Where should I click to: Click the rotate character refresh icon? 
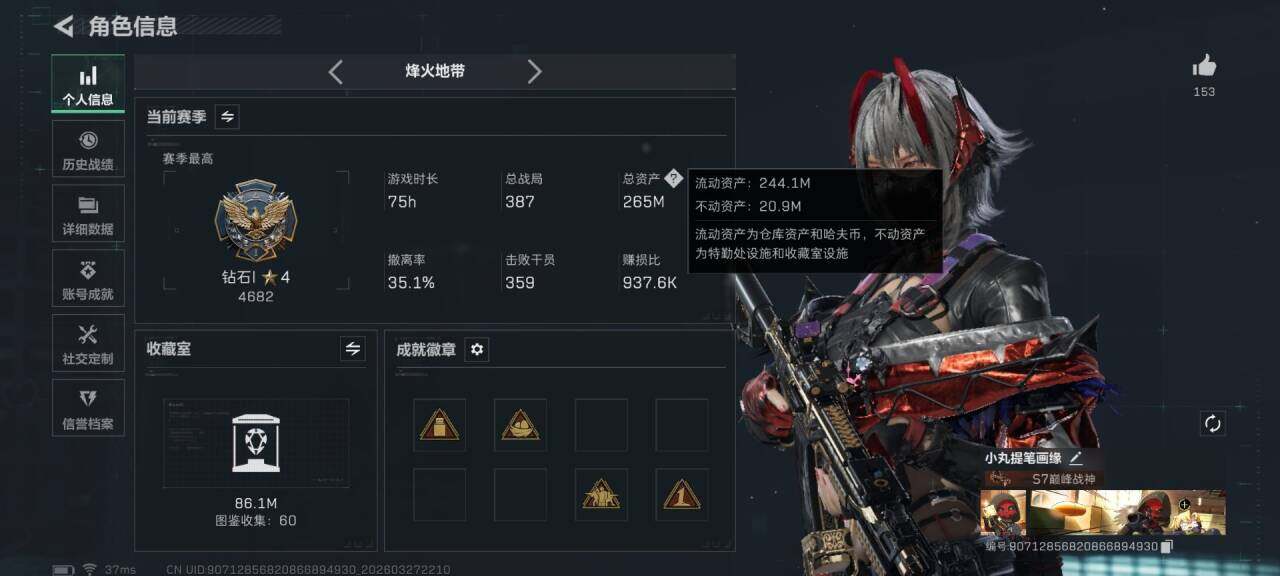(1213, 423)
